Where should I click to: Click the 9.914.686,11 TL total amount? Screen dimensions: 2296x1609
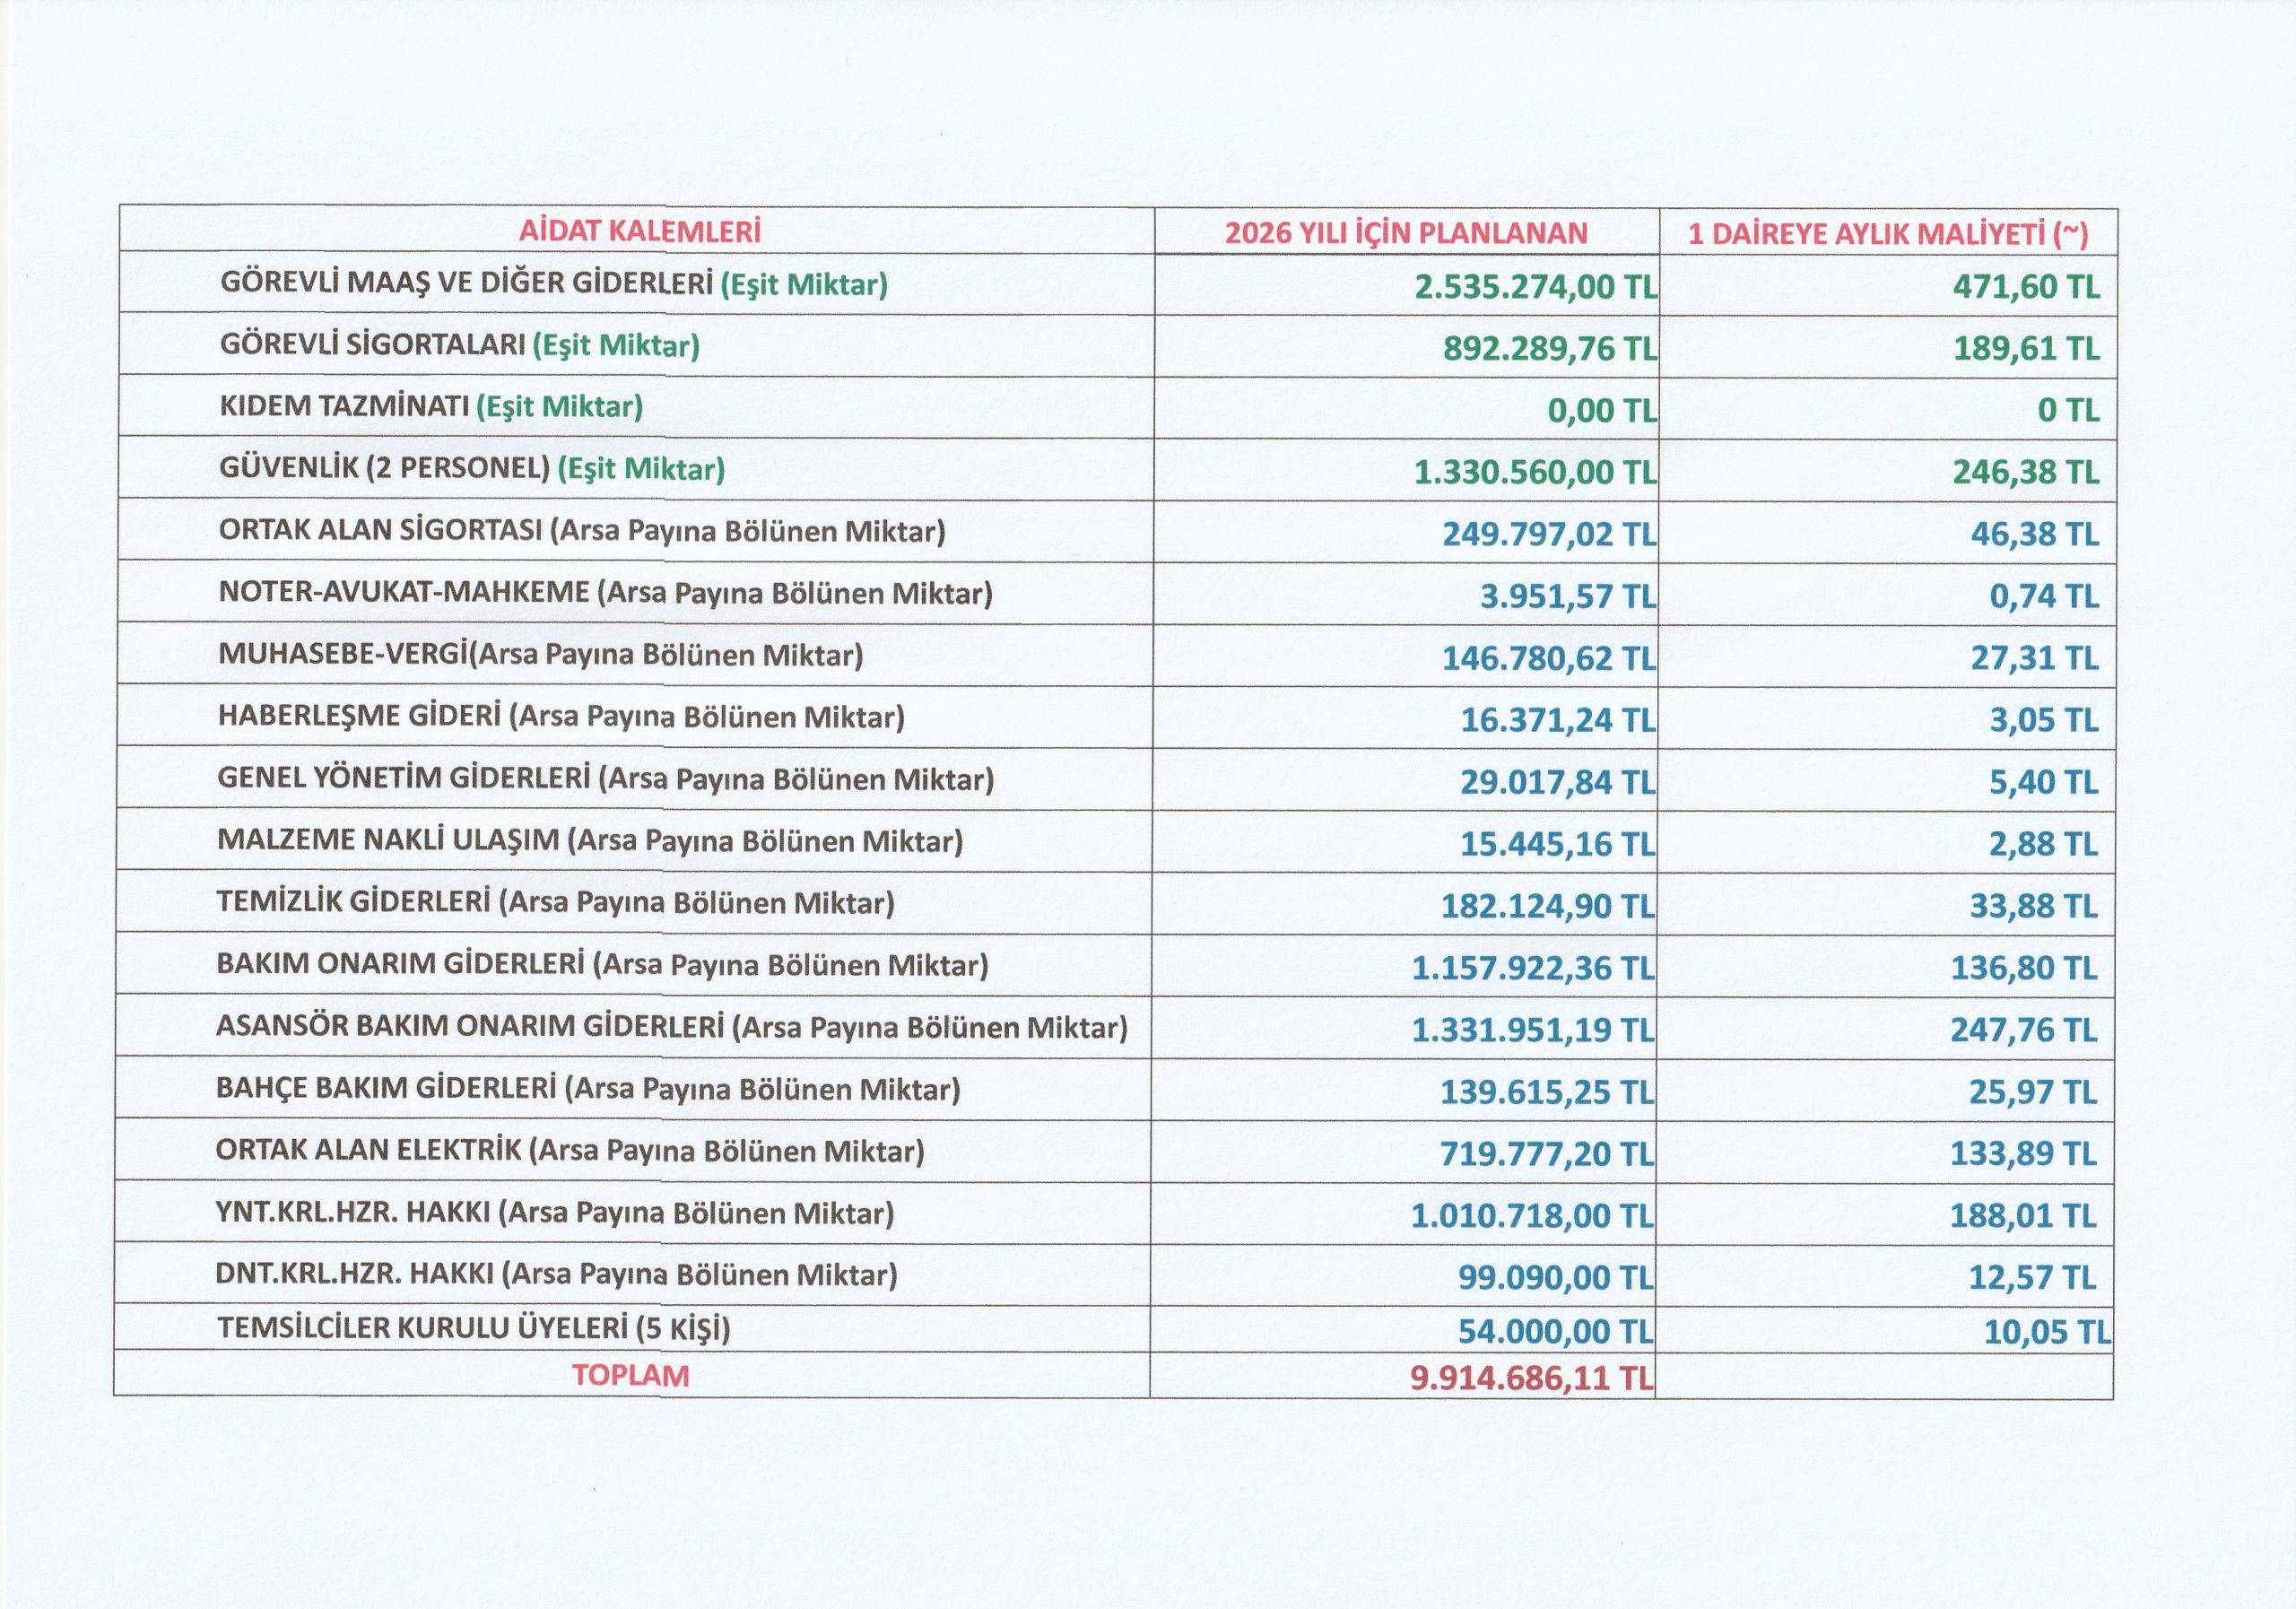pyautogui.click(x=1531, y=1379)
